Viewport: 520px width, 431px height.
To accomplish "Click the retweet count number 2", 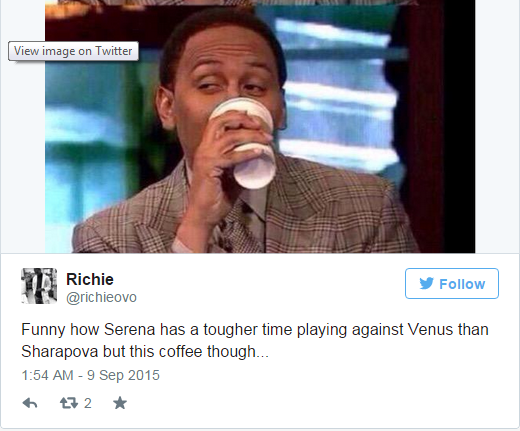I will click(88, 403).
